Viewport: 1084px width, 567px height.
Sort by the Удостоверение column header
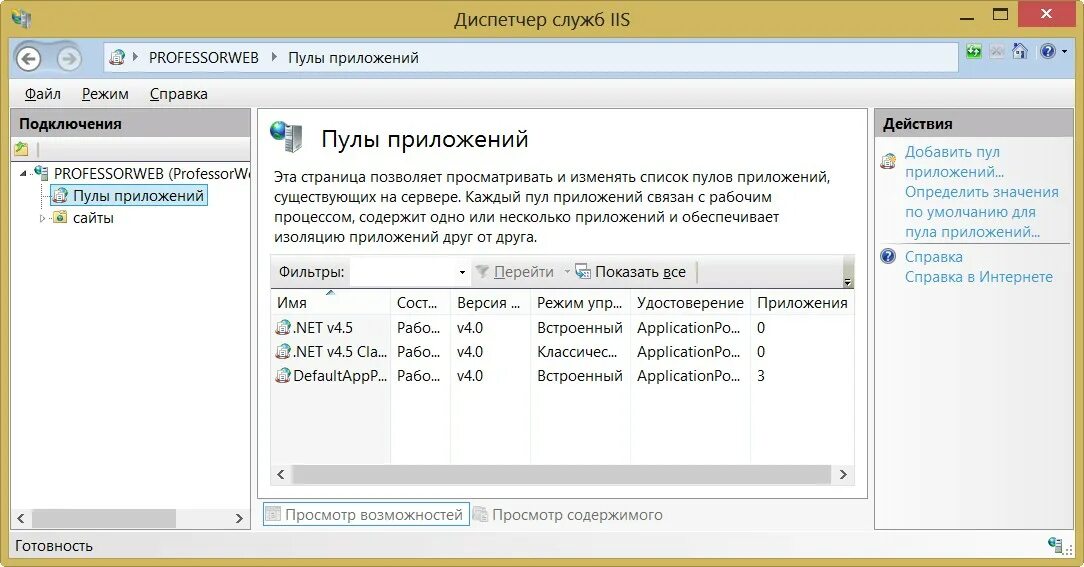pyautogui.click(x=690, y=303)
